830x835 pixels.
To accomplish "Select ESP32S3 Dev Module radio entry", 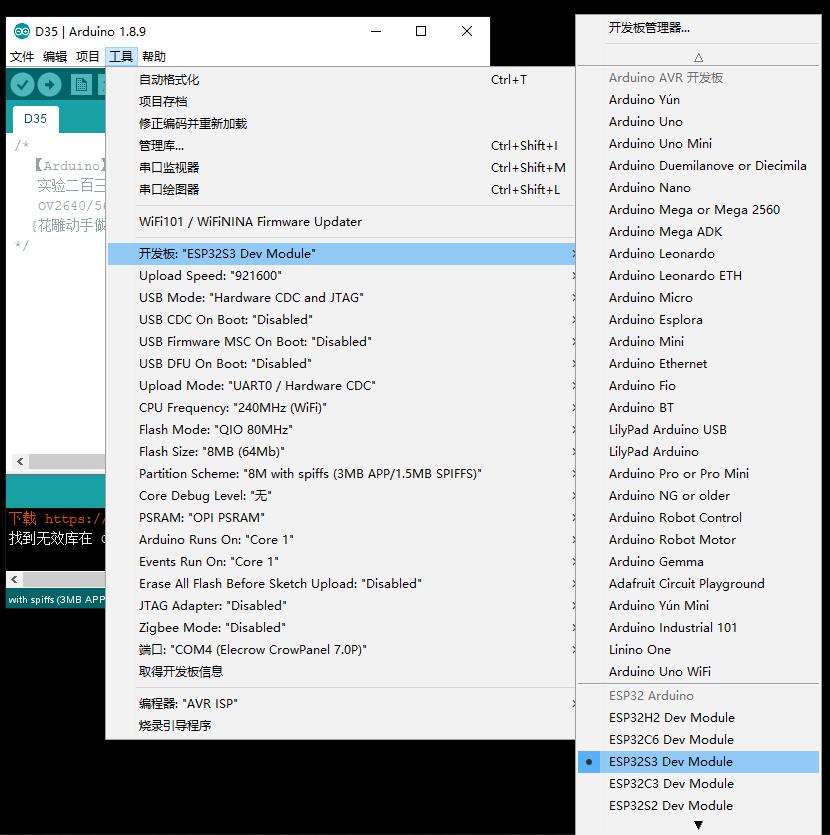I will [x=698, y=762].
